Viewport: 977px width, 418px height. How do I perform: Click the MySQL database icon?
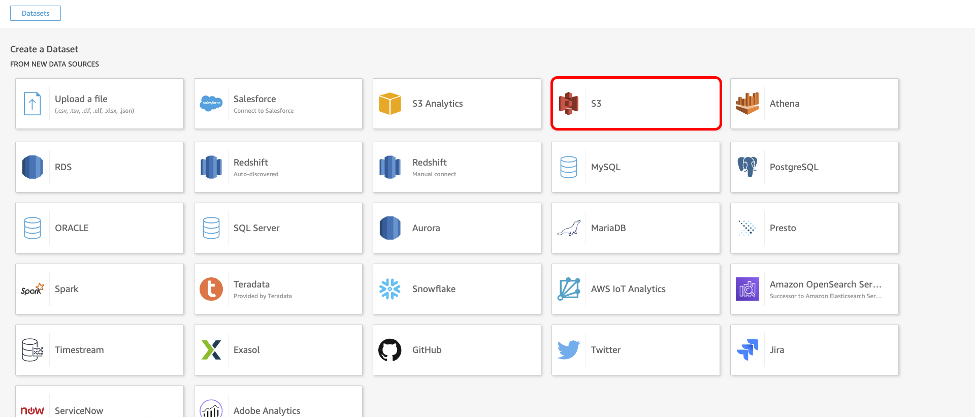[568, 167]
